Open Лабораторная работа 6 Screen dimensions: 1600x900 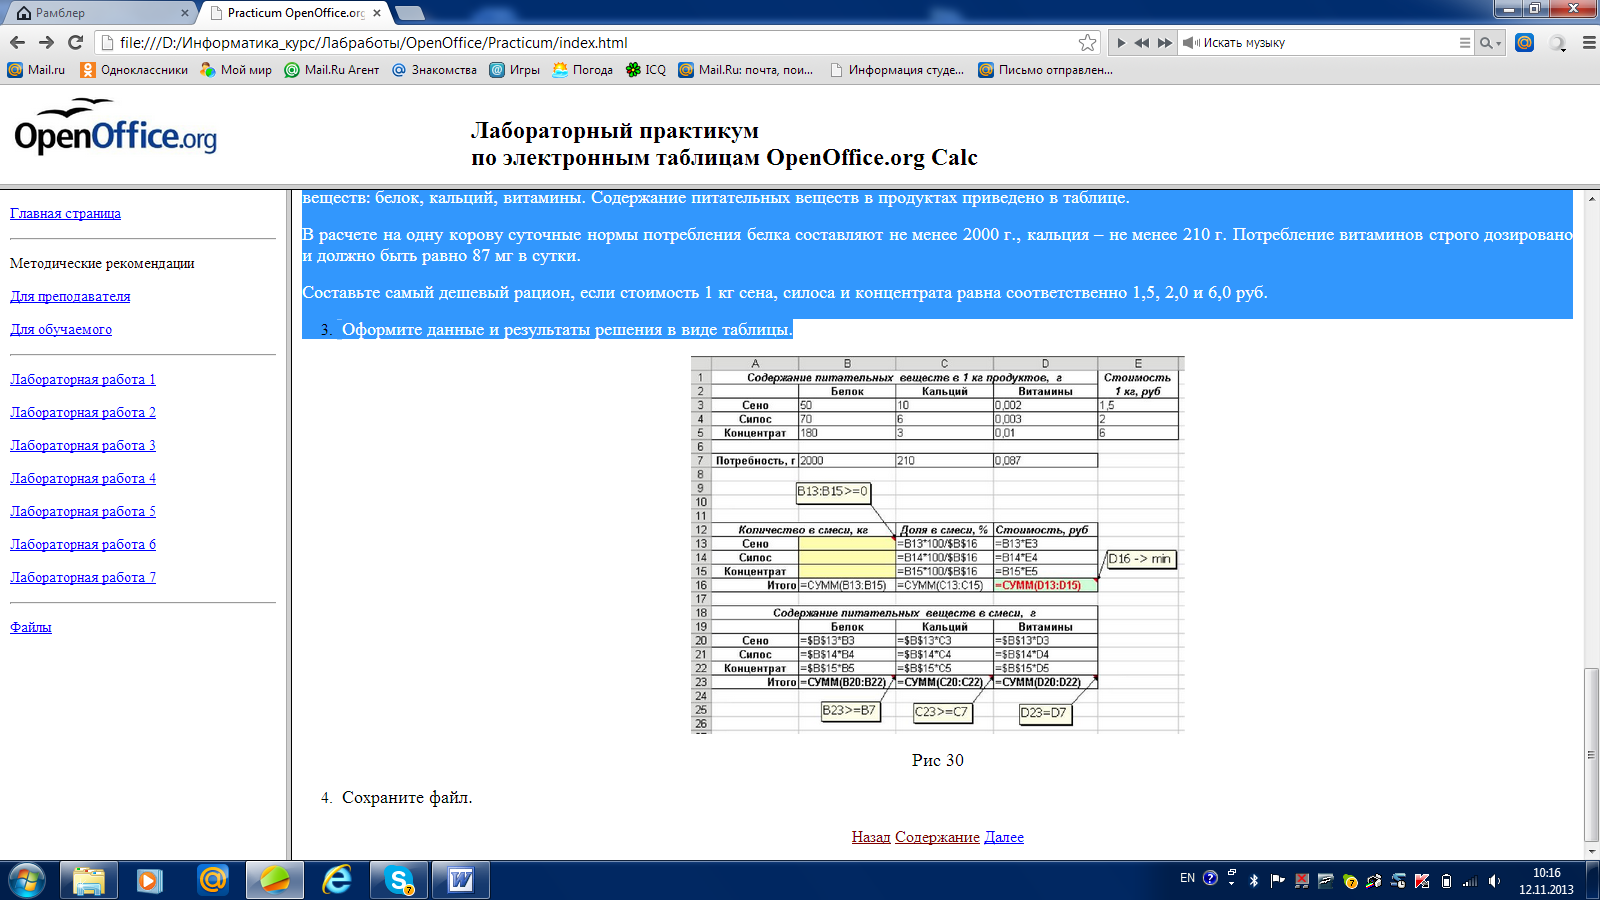point(83,544)
